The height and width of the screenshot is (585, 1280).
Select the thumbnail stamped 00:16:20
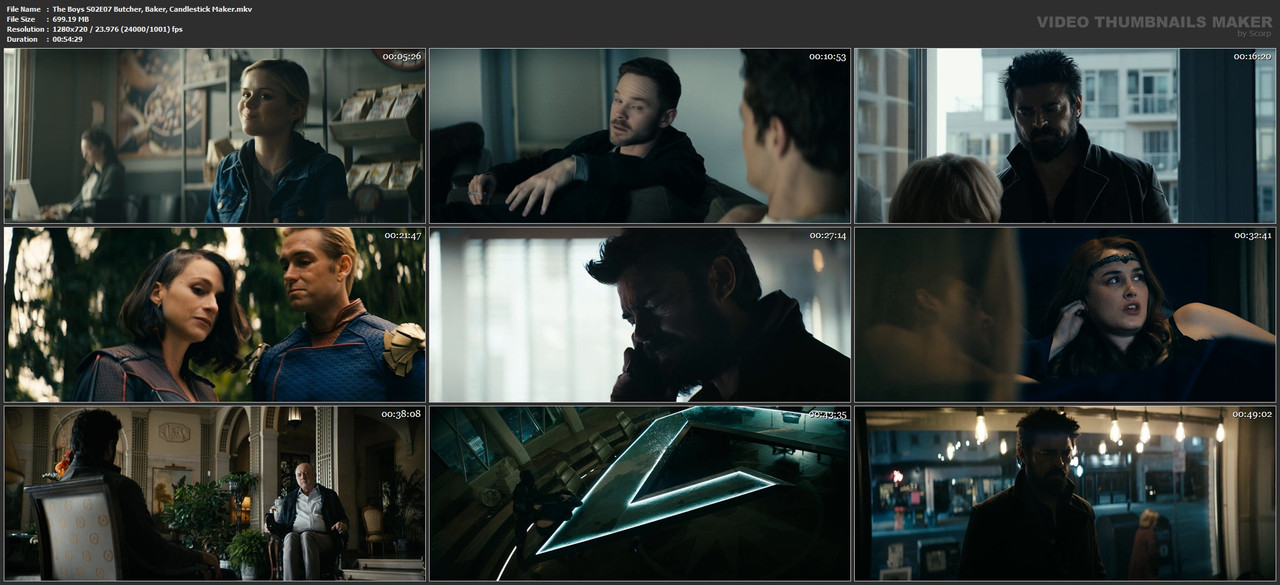click(1065, 135)
